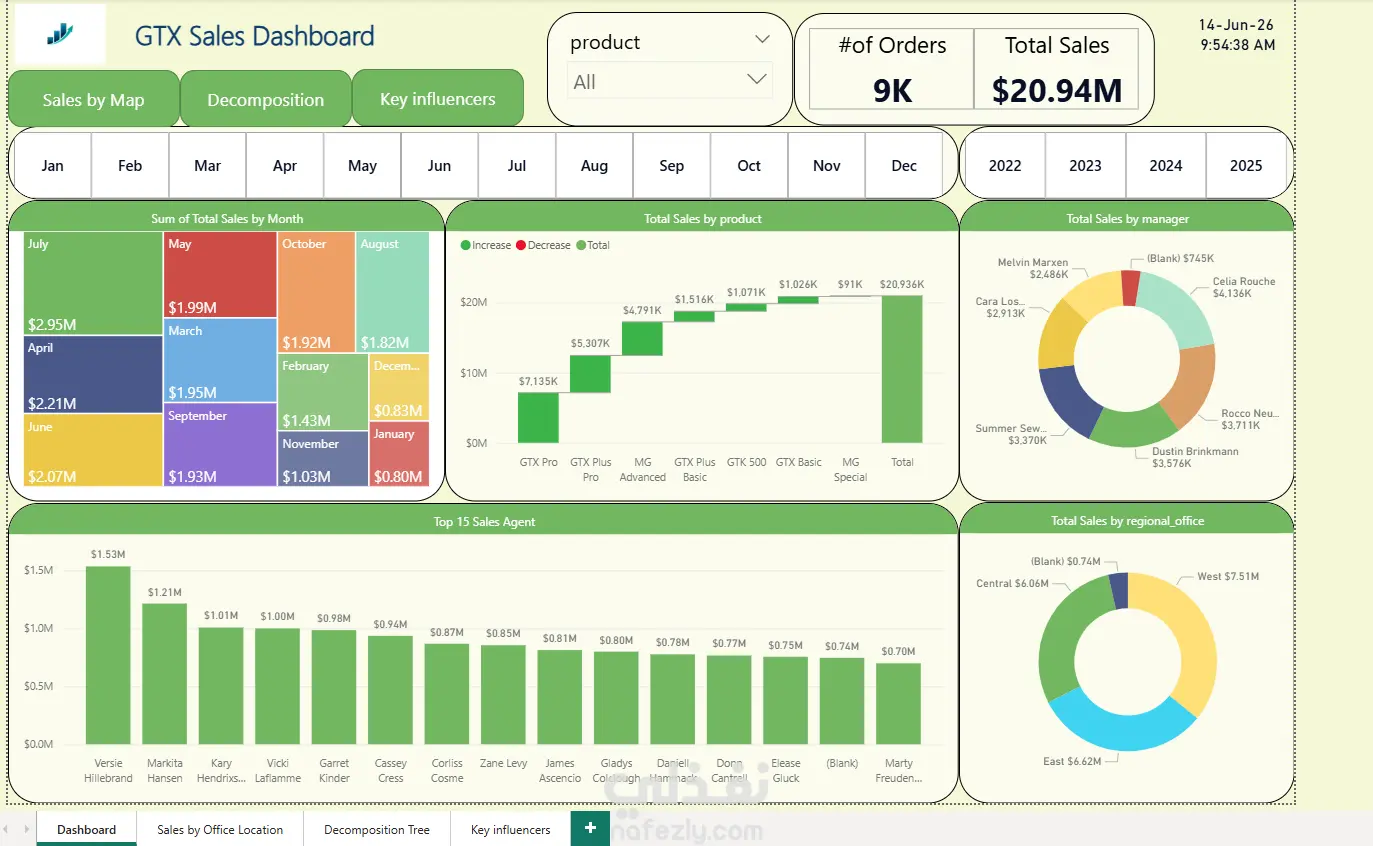The height and width of the screenshot is (846, 1373).
Task: Filter by Mar month tile
Action: [x=207, y=165]
